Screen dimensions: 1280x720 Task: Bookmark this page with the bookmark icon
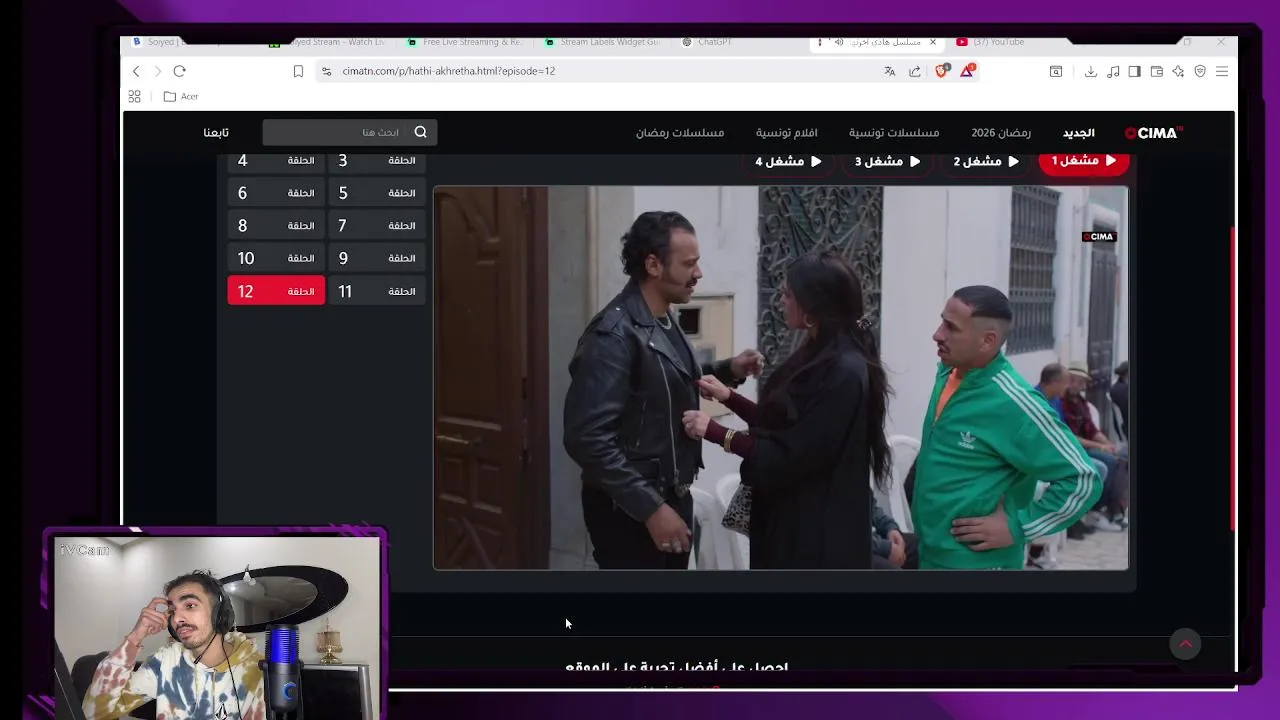(298, 71)
